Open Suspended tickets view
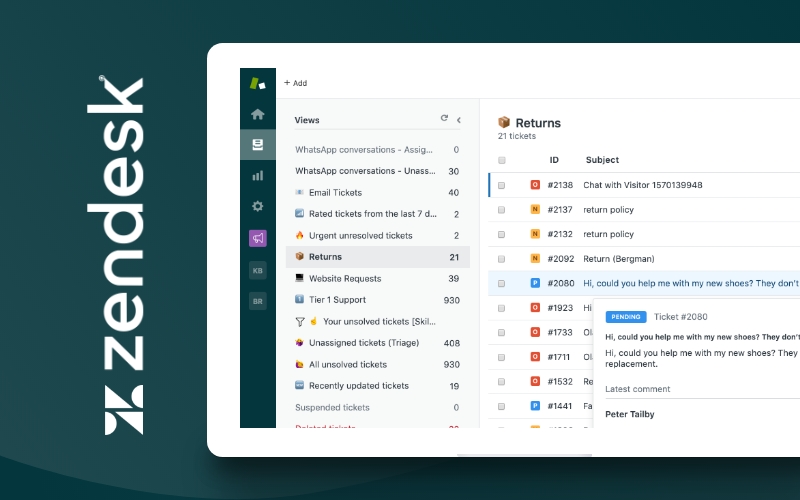800x500 pixels. pyautogui.click(x=377, y=407)
